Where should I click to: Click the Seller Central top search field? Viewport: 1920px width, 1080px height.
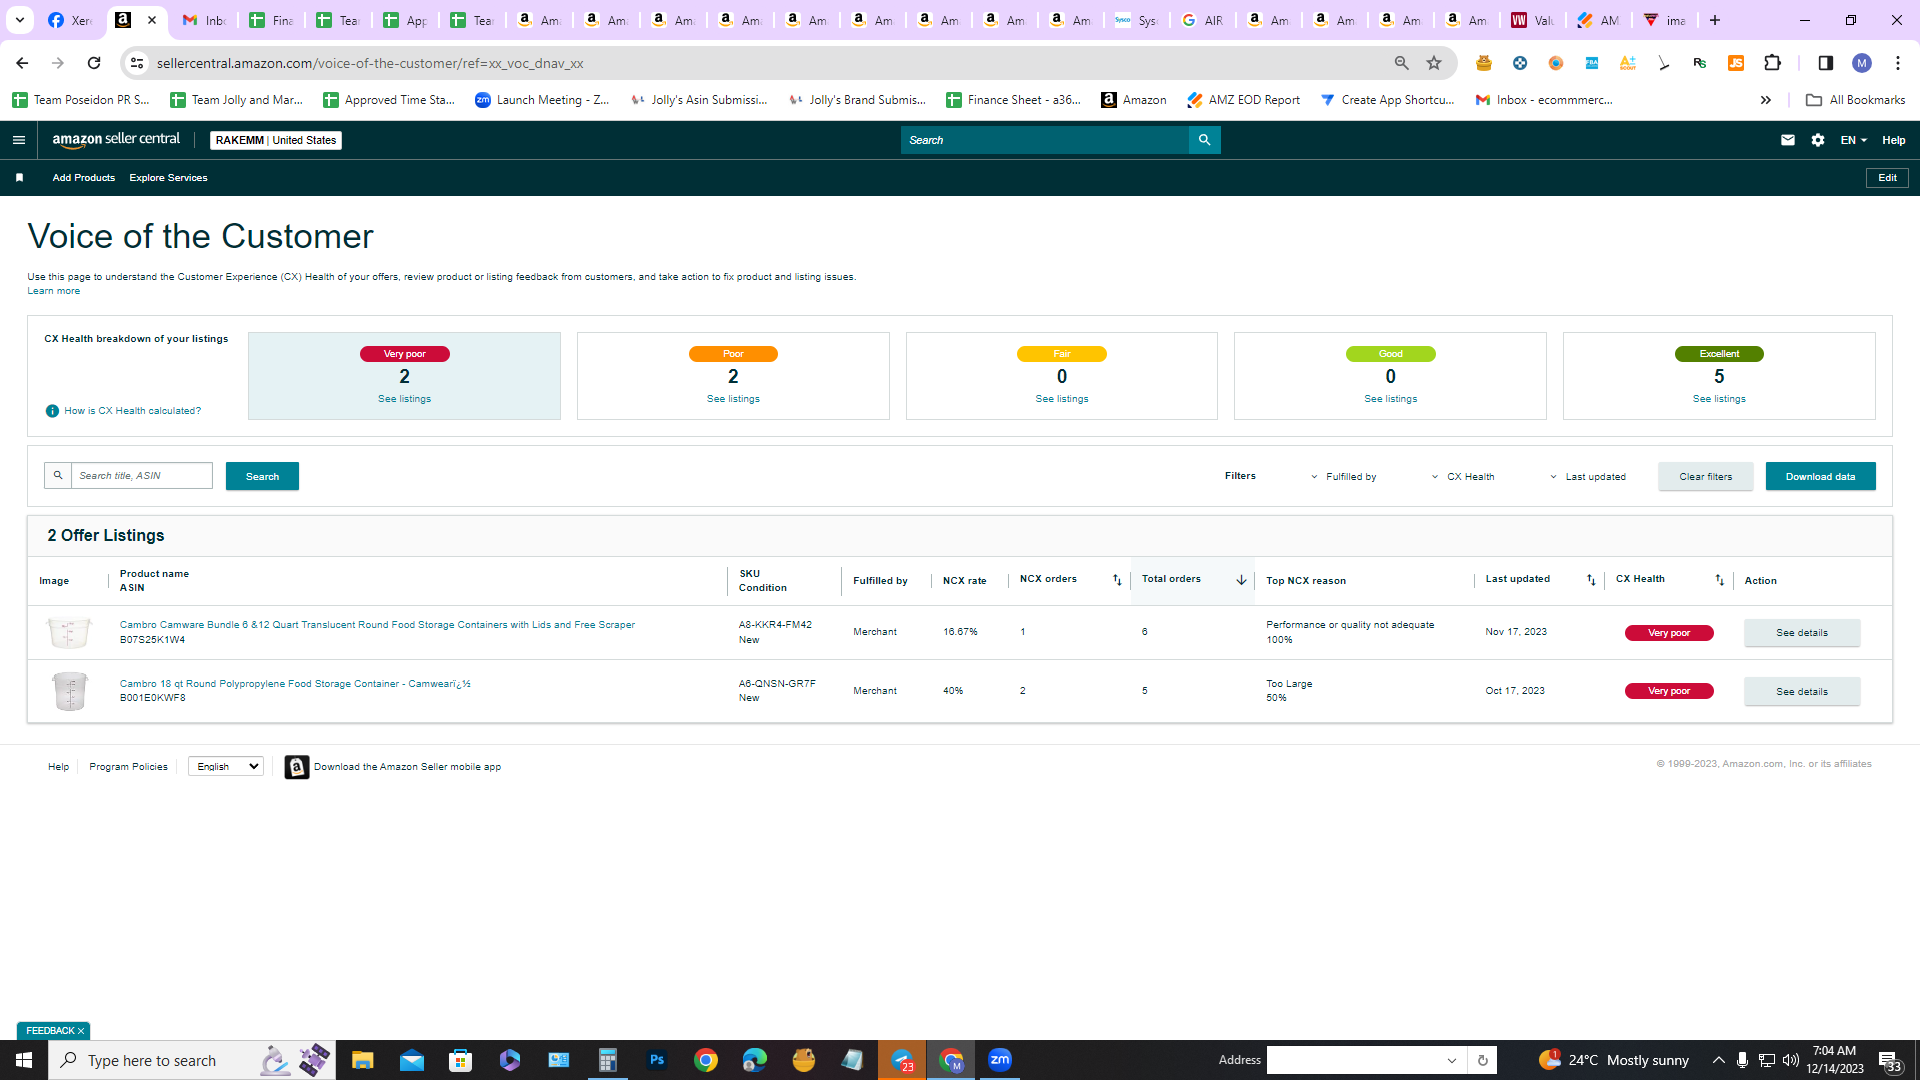coord(1045,140)
